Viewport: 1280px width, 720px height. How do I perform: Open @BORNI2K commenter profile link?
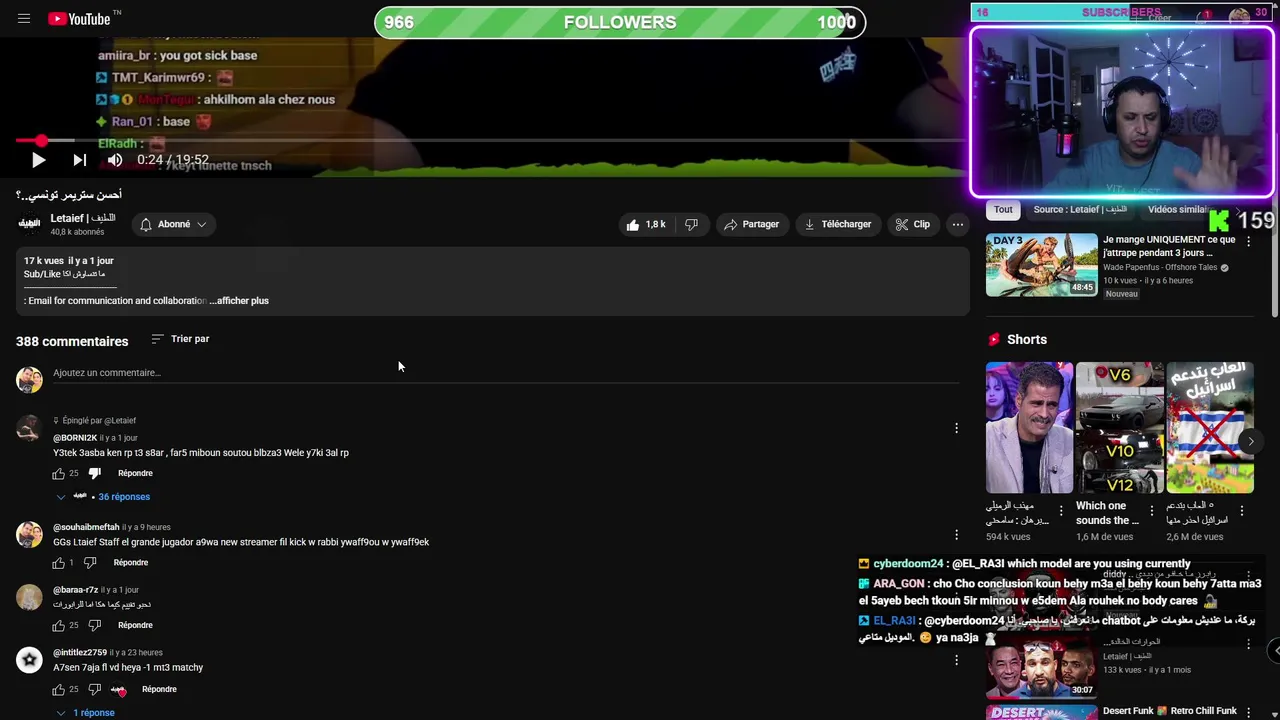[x=75, y=438]
